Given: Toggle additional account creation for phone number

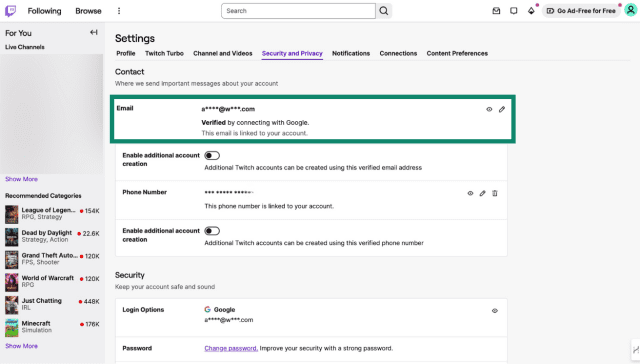Looking at the screenshot, I should [x=212, y=231].
